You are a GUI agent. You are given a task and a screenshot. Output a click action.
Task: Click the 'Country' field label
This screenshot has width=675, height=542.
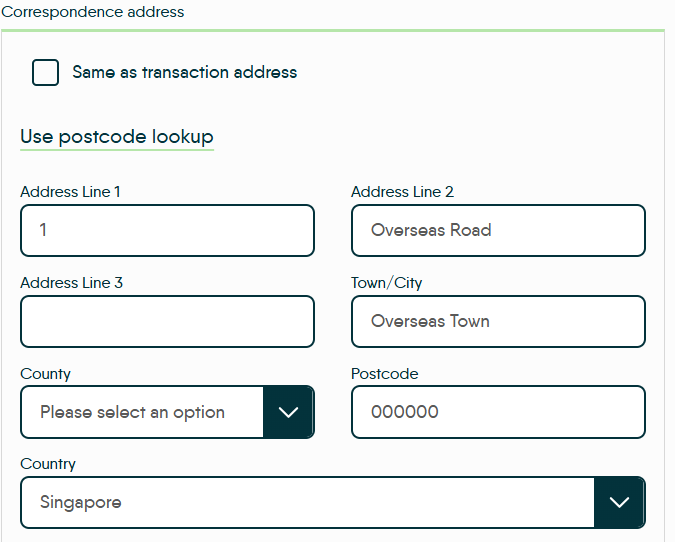pos(48,464)
